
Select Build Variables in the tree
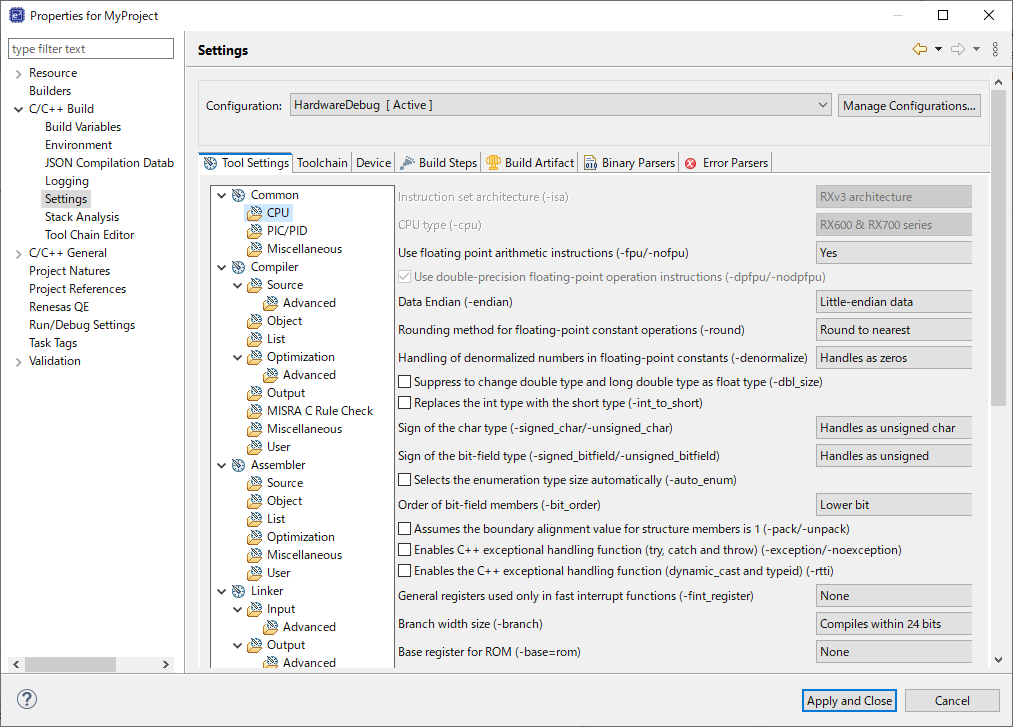point(83,127)
